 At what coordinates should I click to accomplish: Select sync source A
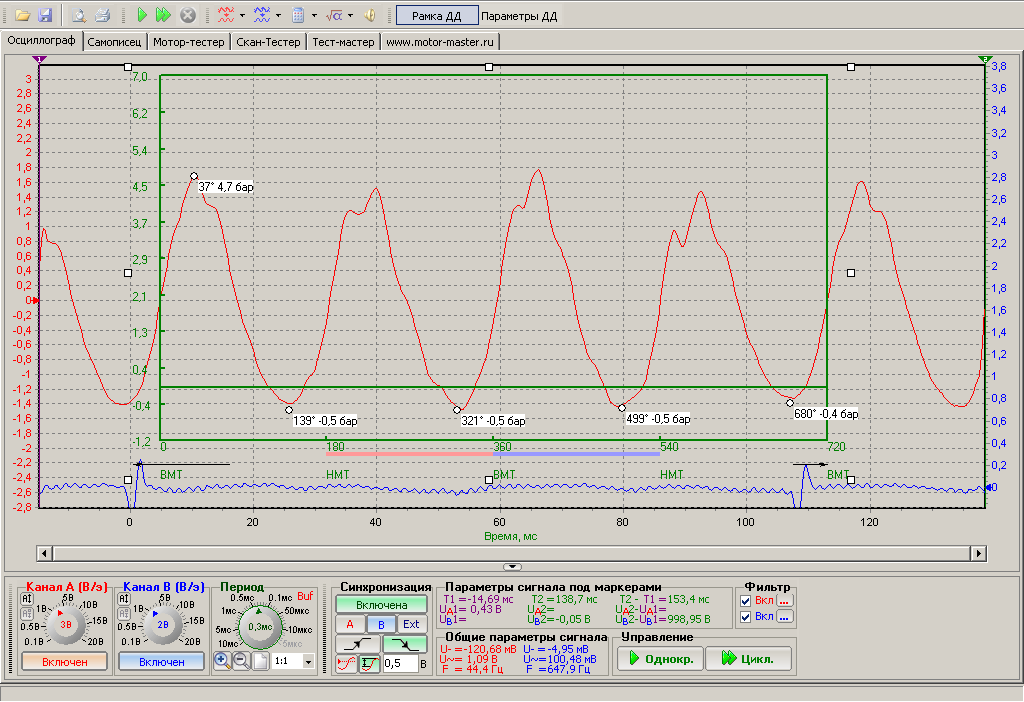350,624
